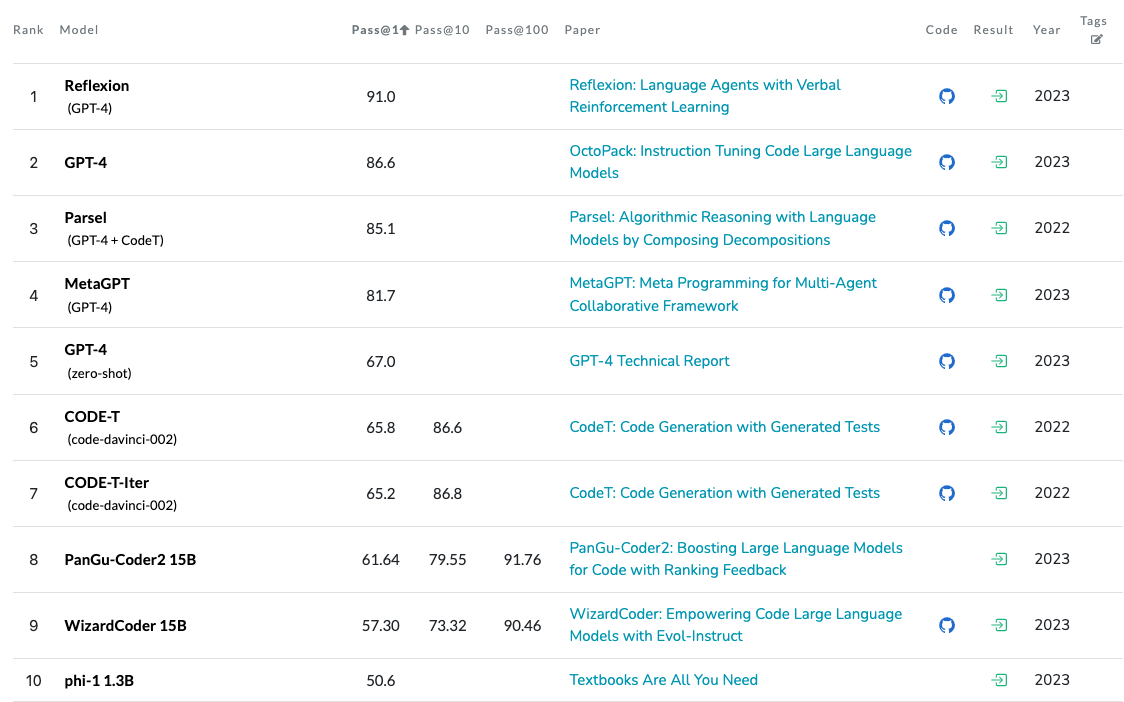Viewport: 1124px width, 702px height.
Task: Click the 85.1 Pass@1 score
Action: pos(381,229)
